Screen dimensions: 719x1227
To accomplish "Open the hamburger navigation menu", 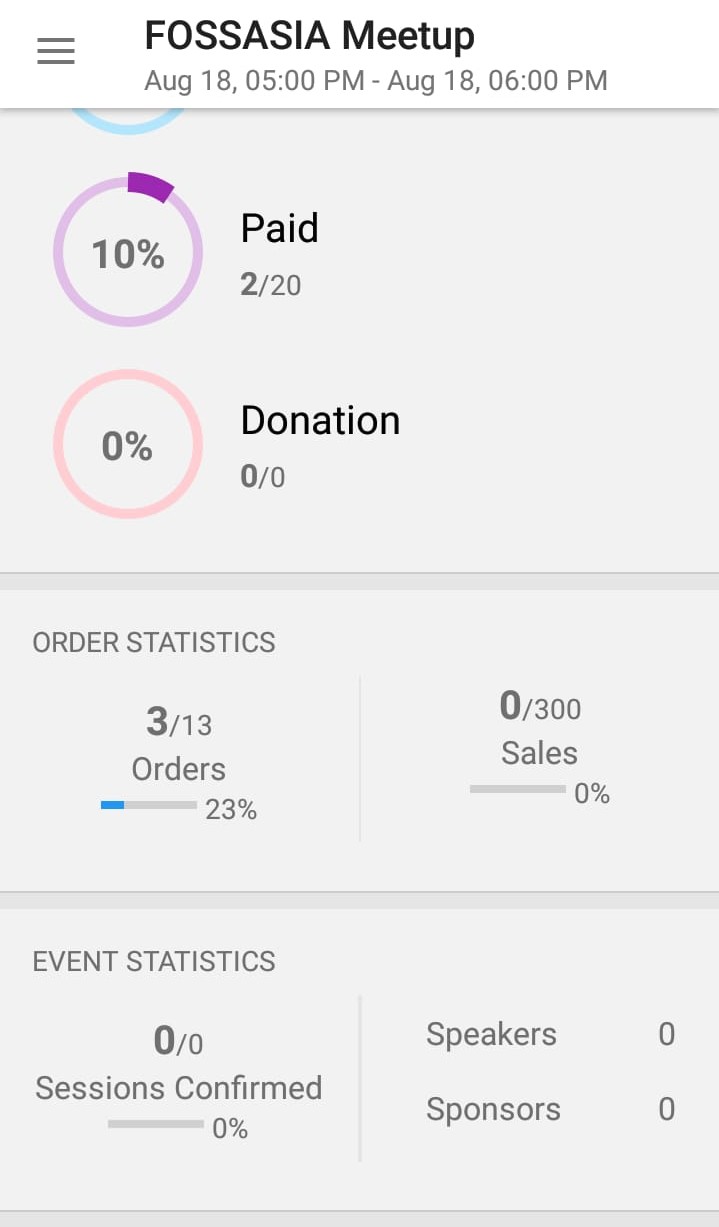I will (x=56, y=52).
